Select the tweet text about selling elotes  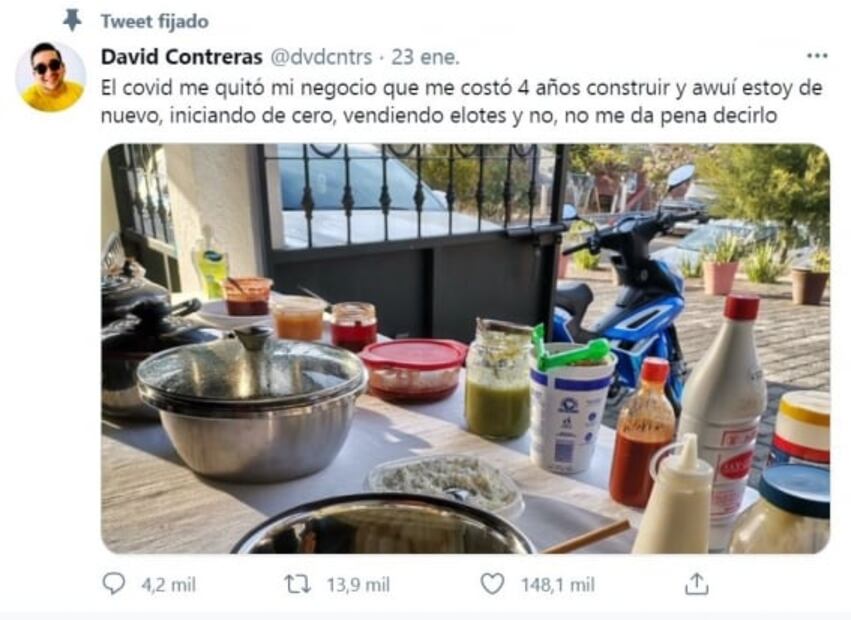461,102
